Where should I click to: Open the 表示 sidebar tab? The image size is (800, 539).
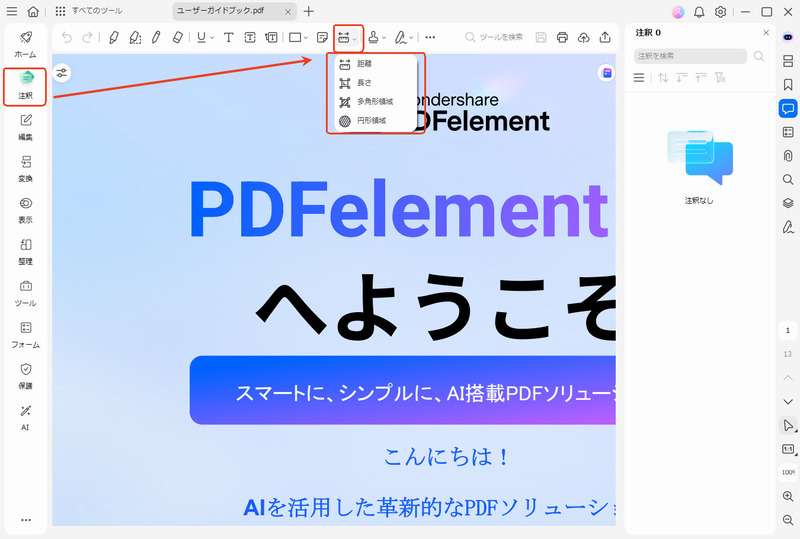tap(26, 211)
